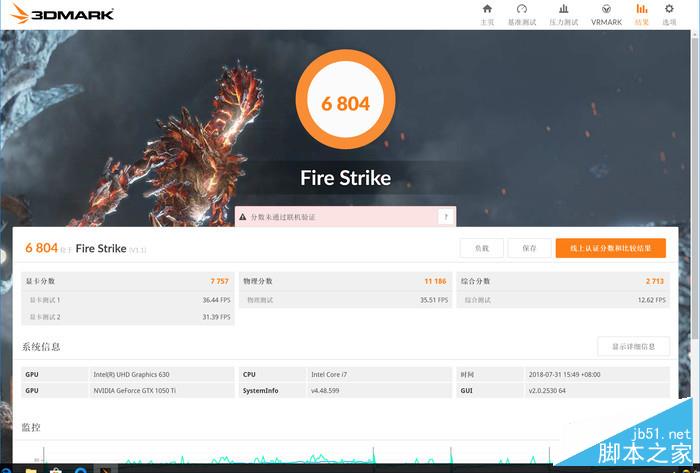Click the 分数未通过联机验证 warning message
The image size is (700, 473).
point(283,217)
